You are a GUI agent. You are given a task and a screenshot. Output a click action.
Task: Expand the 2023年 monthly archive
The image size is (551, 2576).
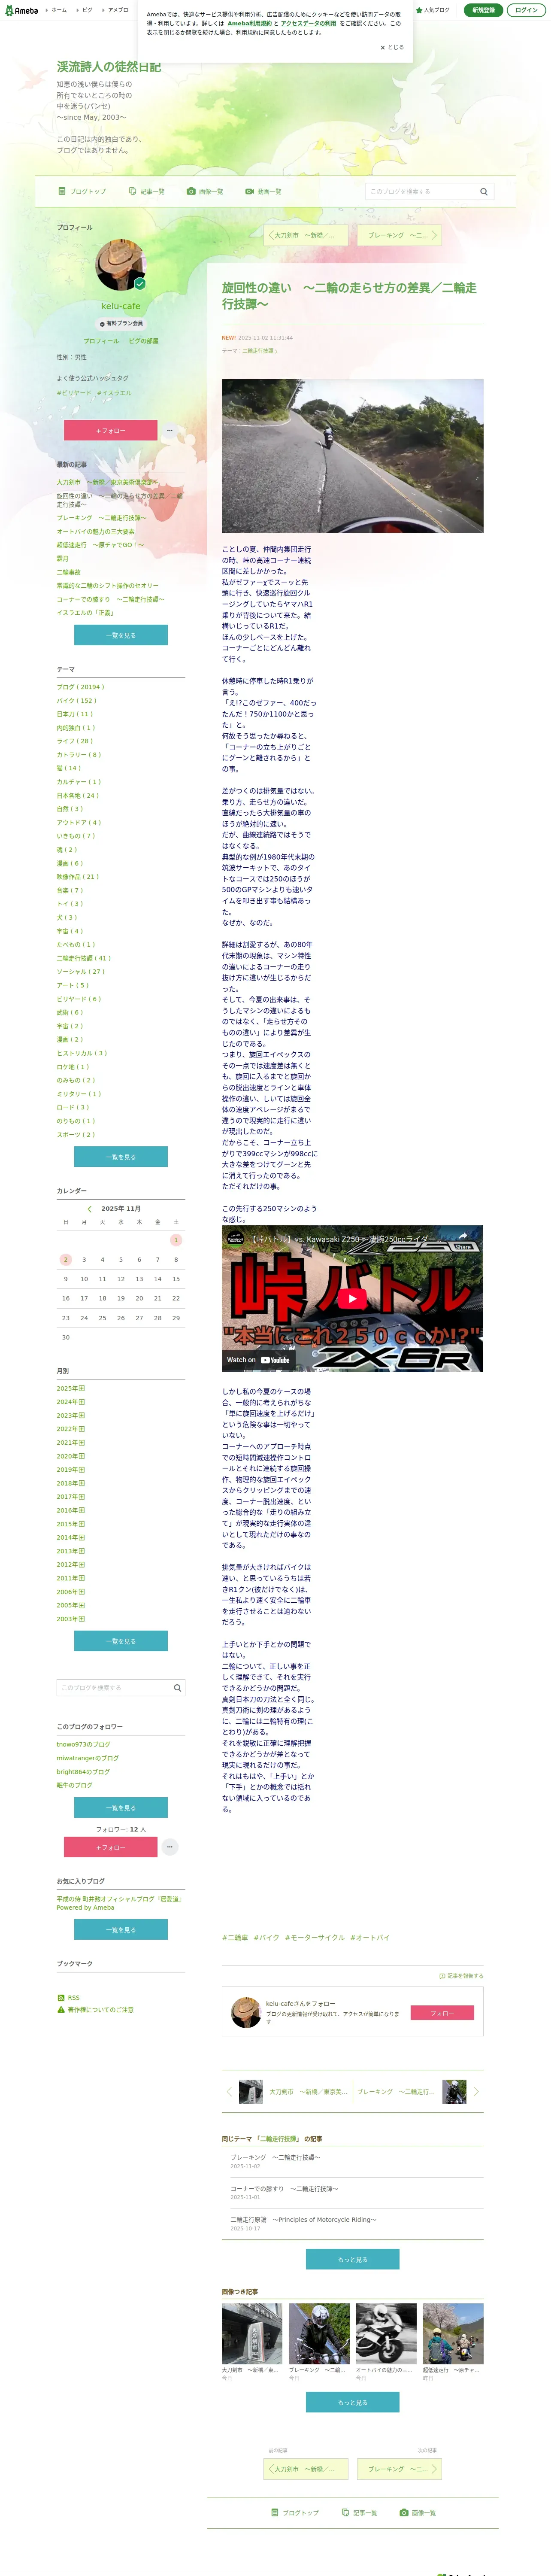pyautogui.click(x=82, y=1415)
